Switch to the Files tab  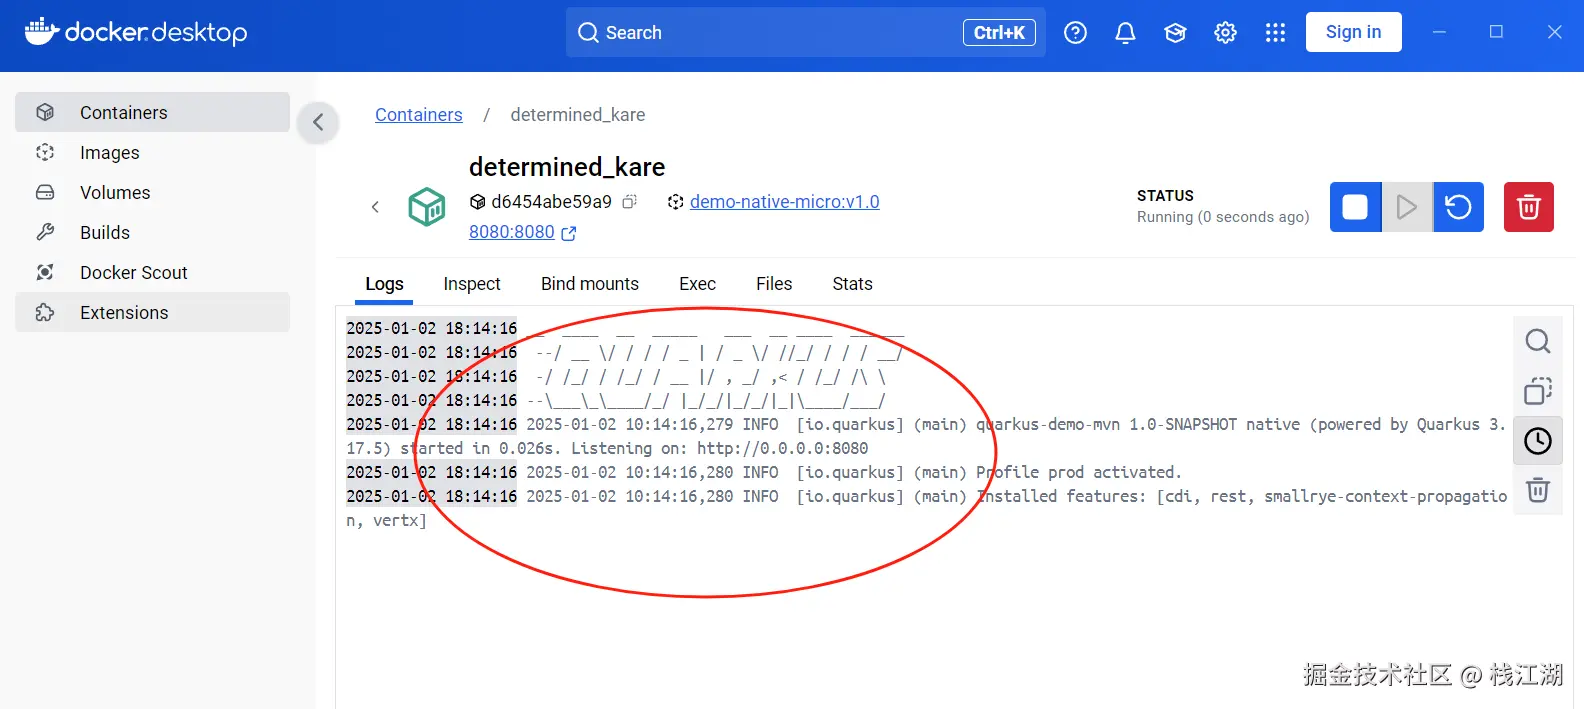coord(774,284)
